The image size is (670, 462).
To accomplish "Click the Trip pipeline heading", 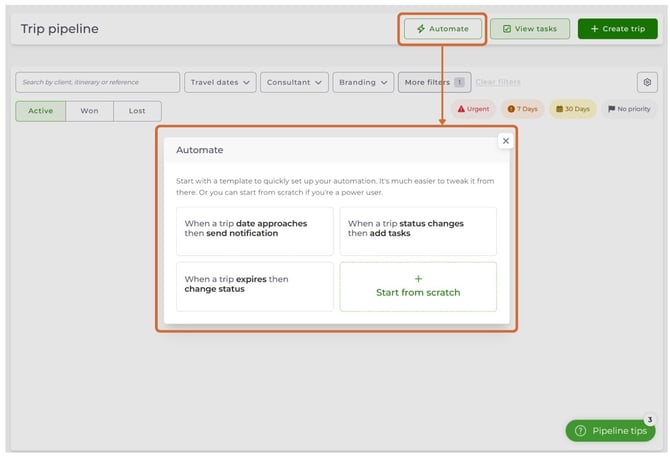I will tap(60, 29).
